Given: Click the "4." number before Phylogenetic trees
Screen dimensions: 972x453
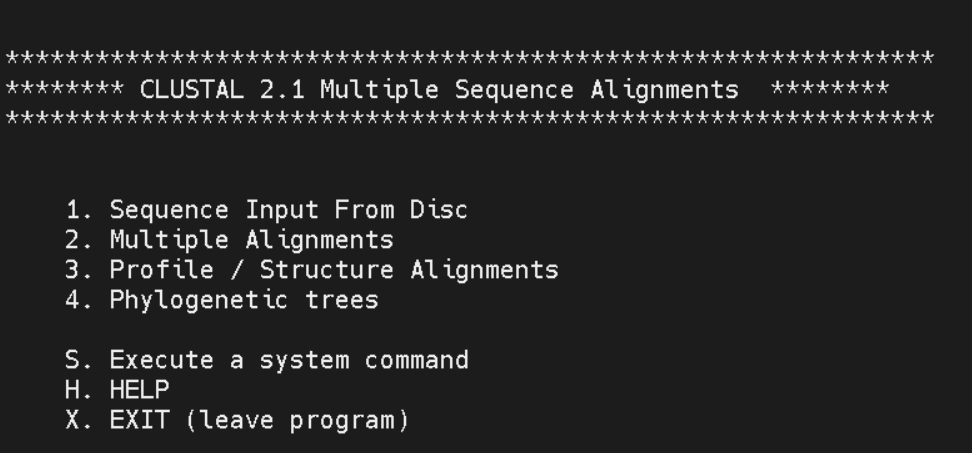Looking at the screenshot, I should pyautogui.click(x=79, y=300).
